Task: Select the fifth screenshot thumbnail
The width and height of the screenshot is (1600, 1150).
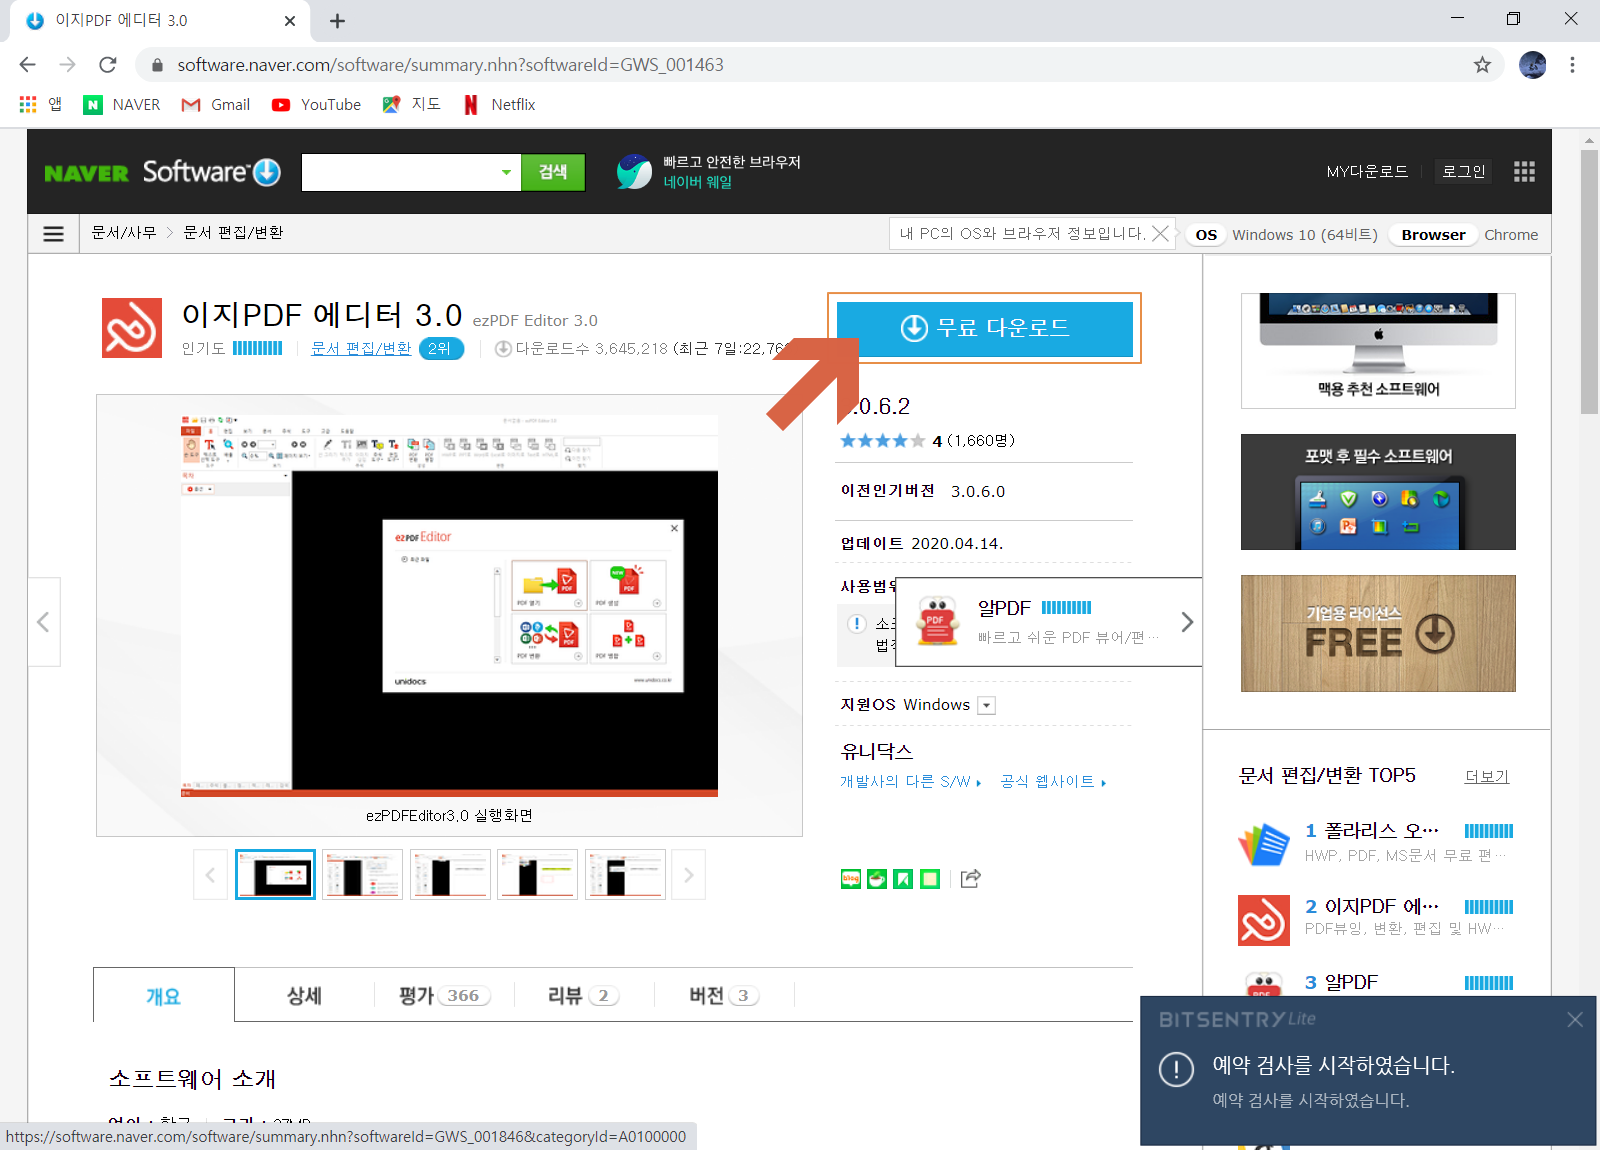Action: (x=625, y=875)
